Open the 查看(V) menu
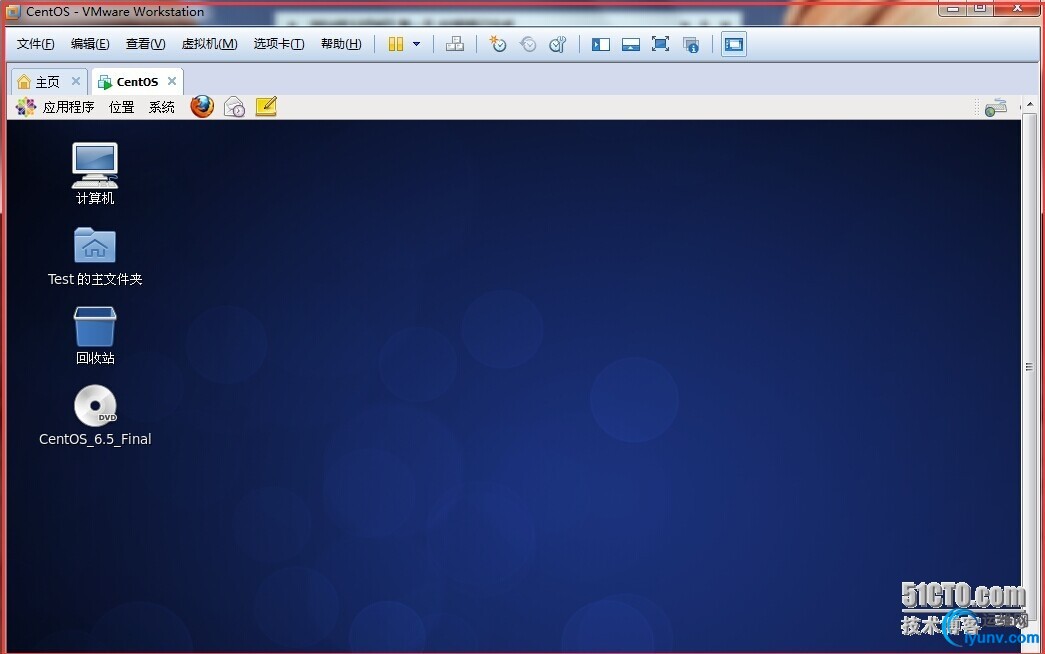Viewport: 1045px width, 654px height. coord(145,44)
